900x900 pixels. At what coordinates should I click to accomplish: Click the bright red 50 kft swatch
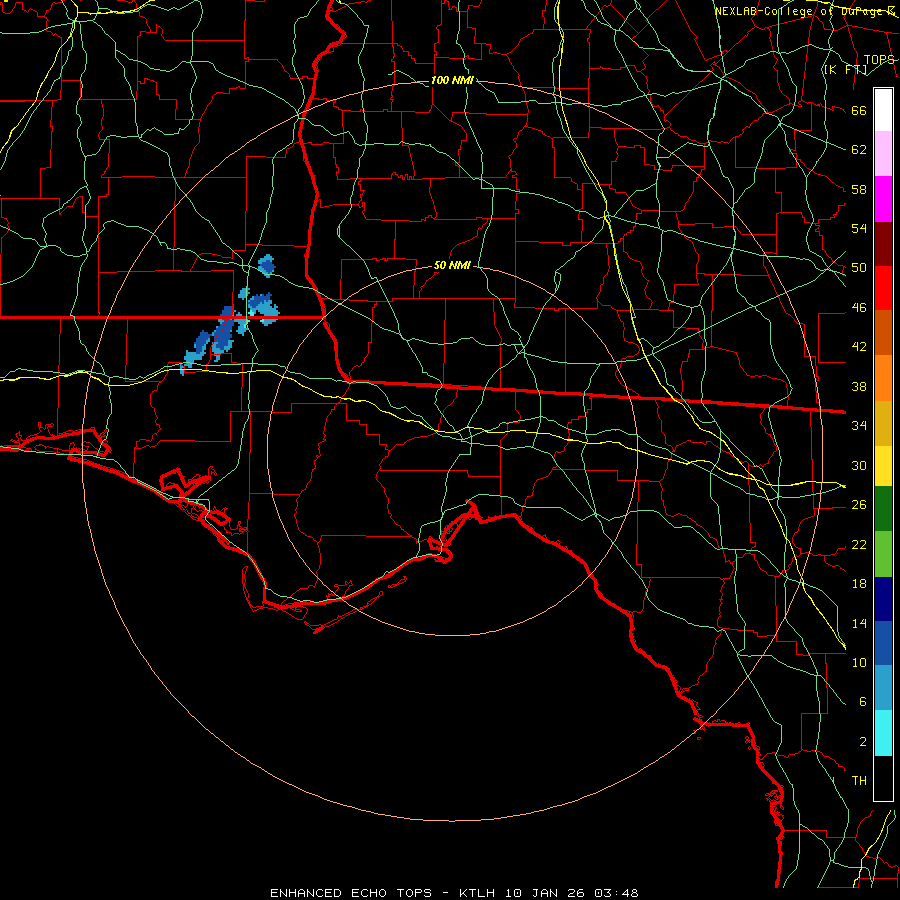883,288
